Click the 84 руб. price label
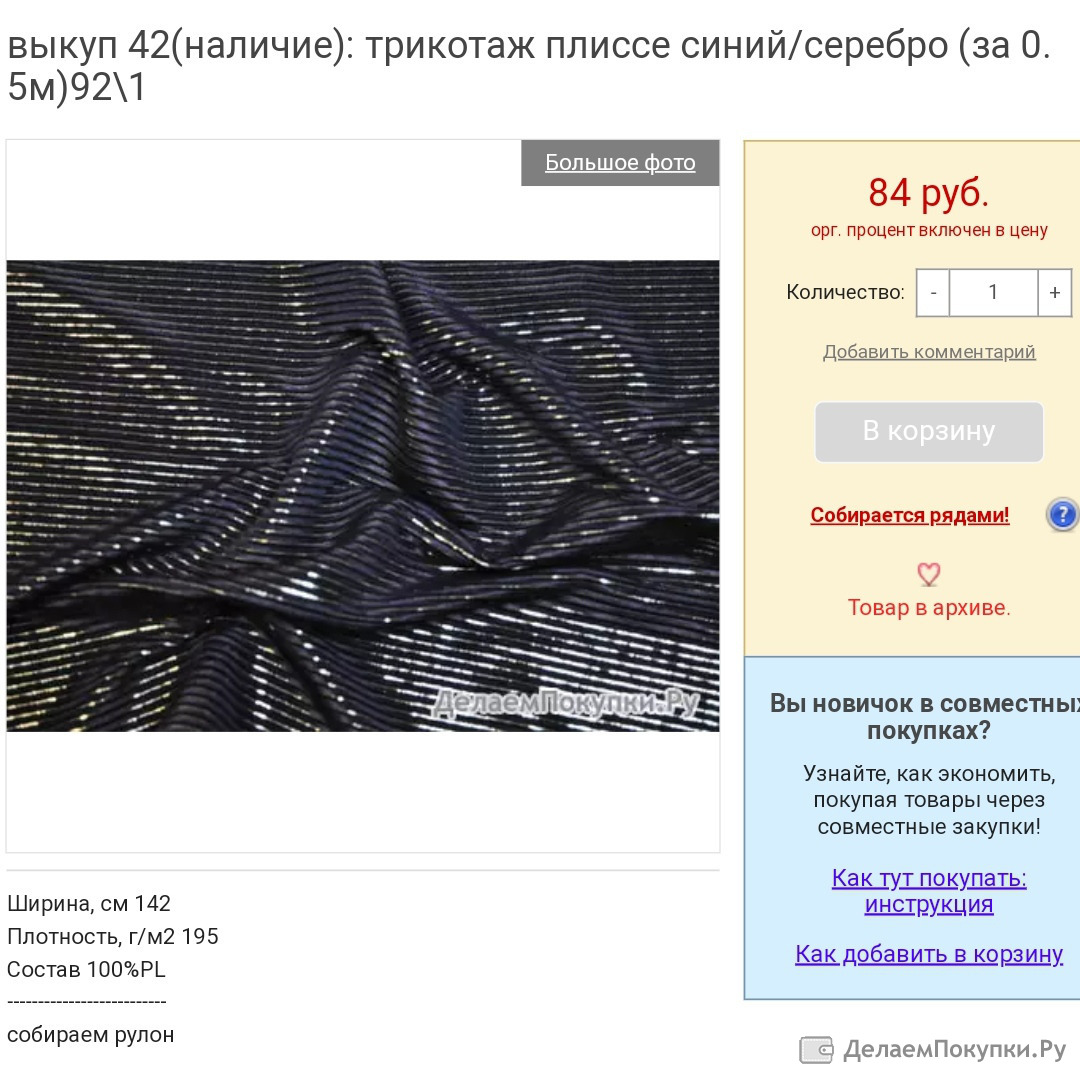Viewport: 1080px width, 1079px height. pos(928,192)
